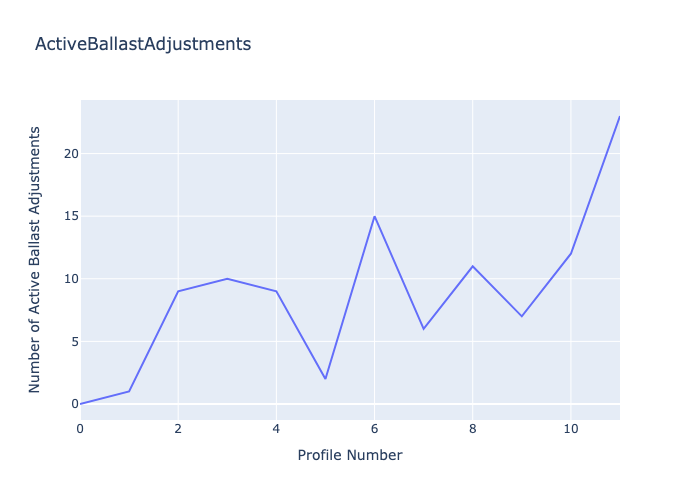The width and height of the screenshot is (700, 500).
Task: Click the line peak at profile 8
Action: pos(472,266)
